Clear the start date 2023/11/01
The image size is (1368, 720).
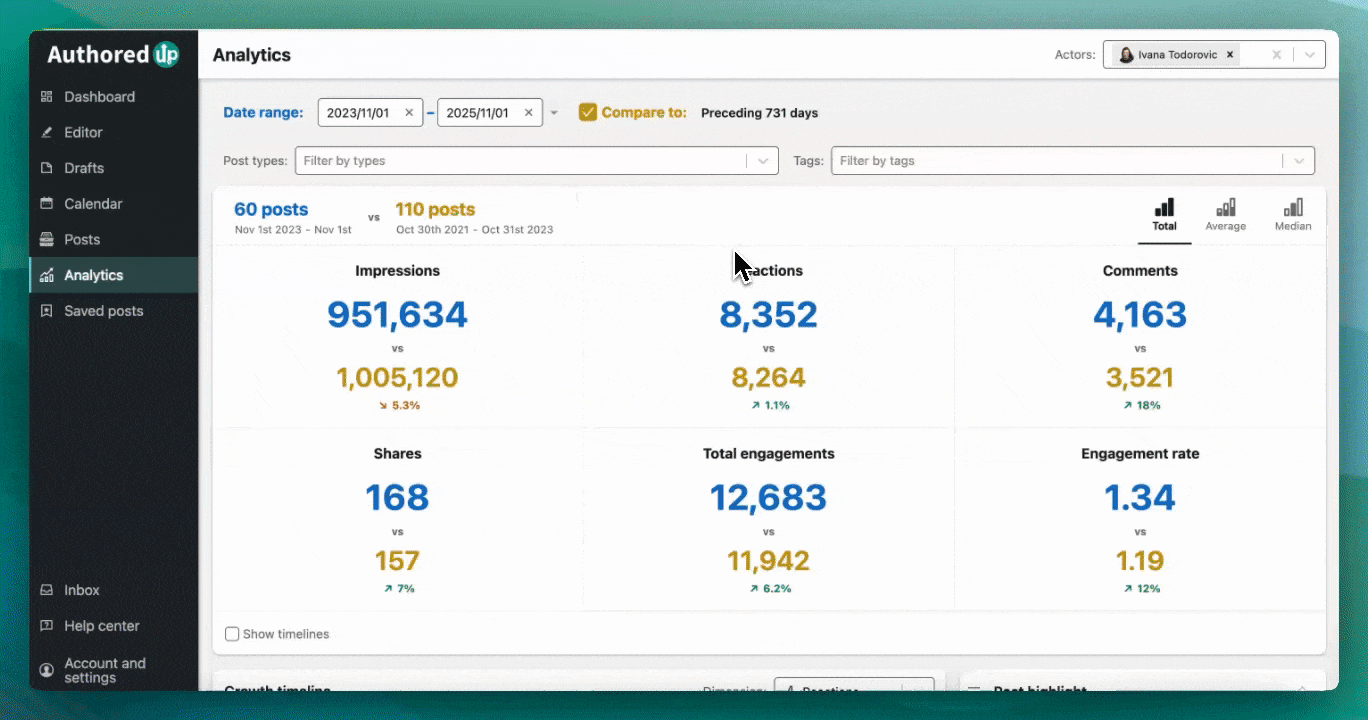(408, 113)
